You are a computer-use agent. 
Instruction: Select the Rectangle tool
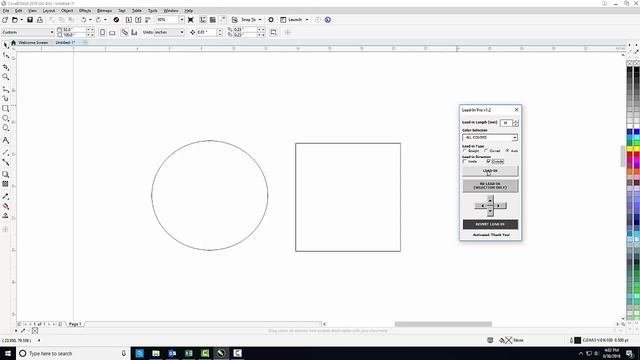(x=6, y=109)
